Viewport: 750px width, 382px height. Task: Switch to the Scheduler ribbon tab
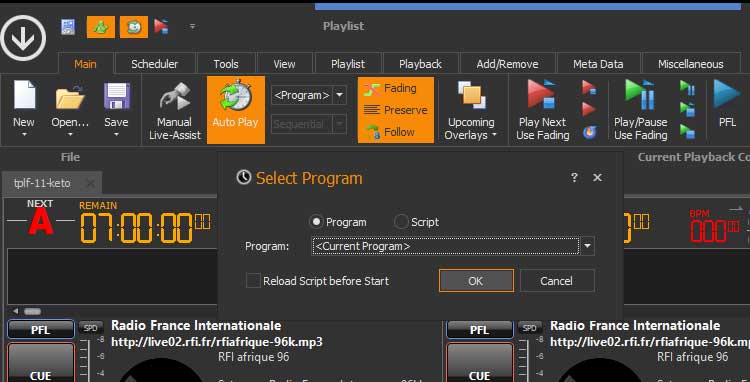154,64
